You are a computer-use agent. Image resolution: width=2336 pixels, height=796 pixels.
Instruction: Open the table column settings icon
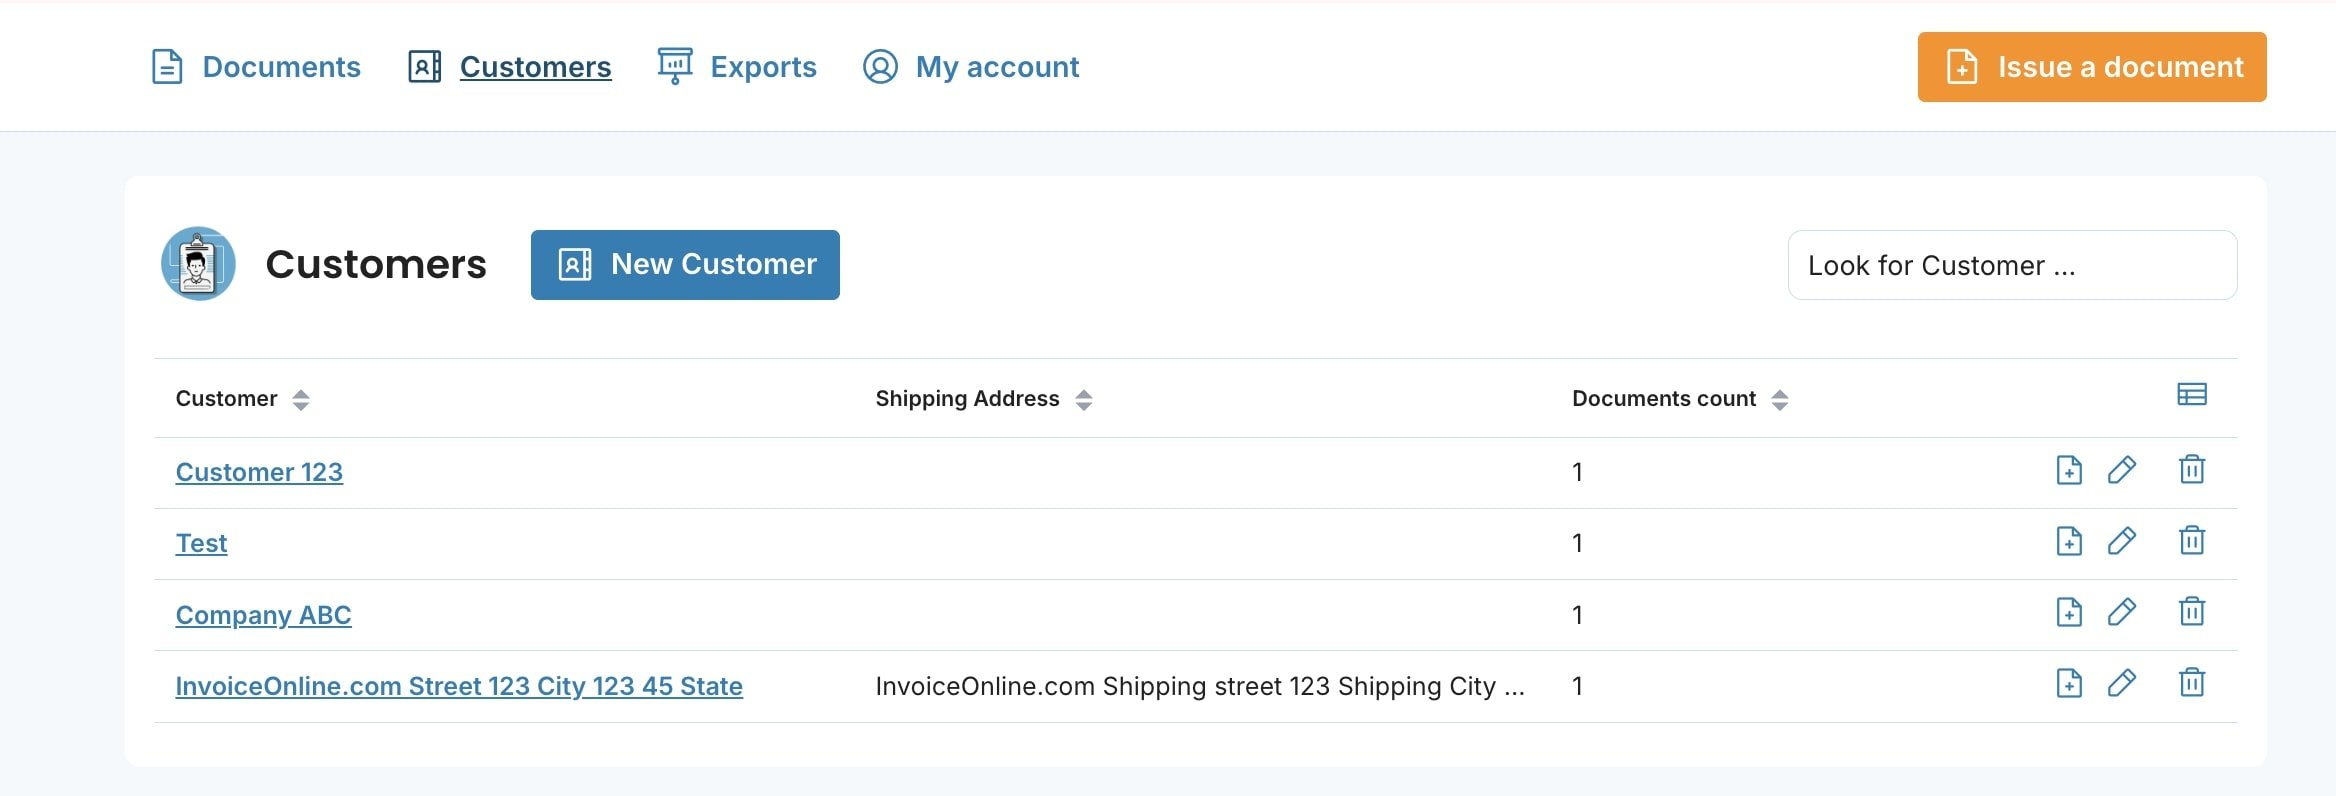point(2191,395)
